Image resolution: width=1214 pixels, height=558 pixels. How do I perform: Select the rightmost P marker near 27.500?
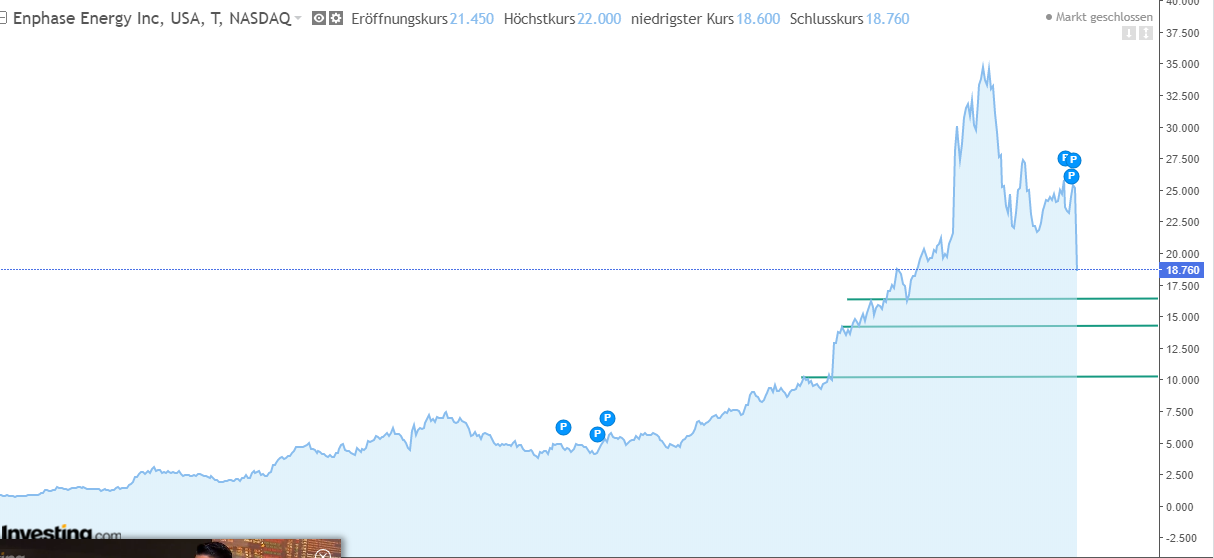[1075, 160]
